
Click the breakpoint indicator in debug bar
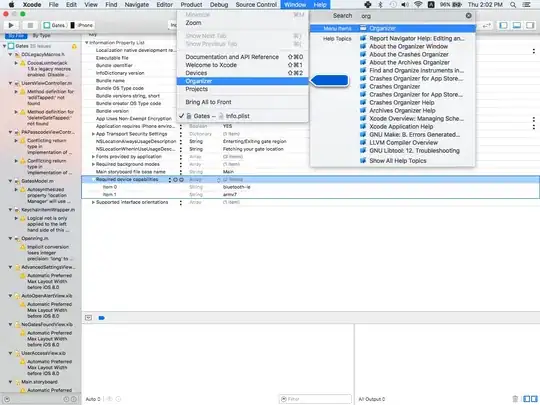click(x=101, y=318)
